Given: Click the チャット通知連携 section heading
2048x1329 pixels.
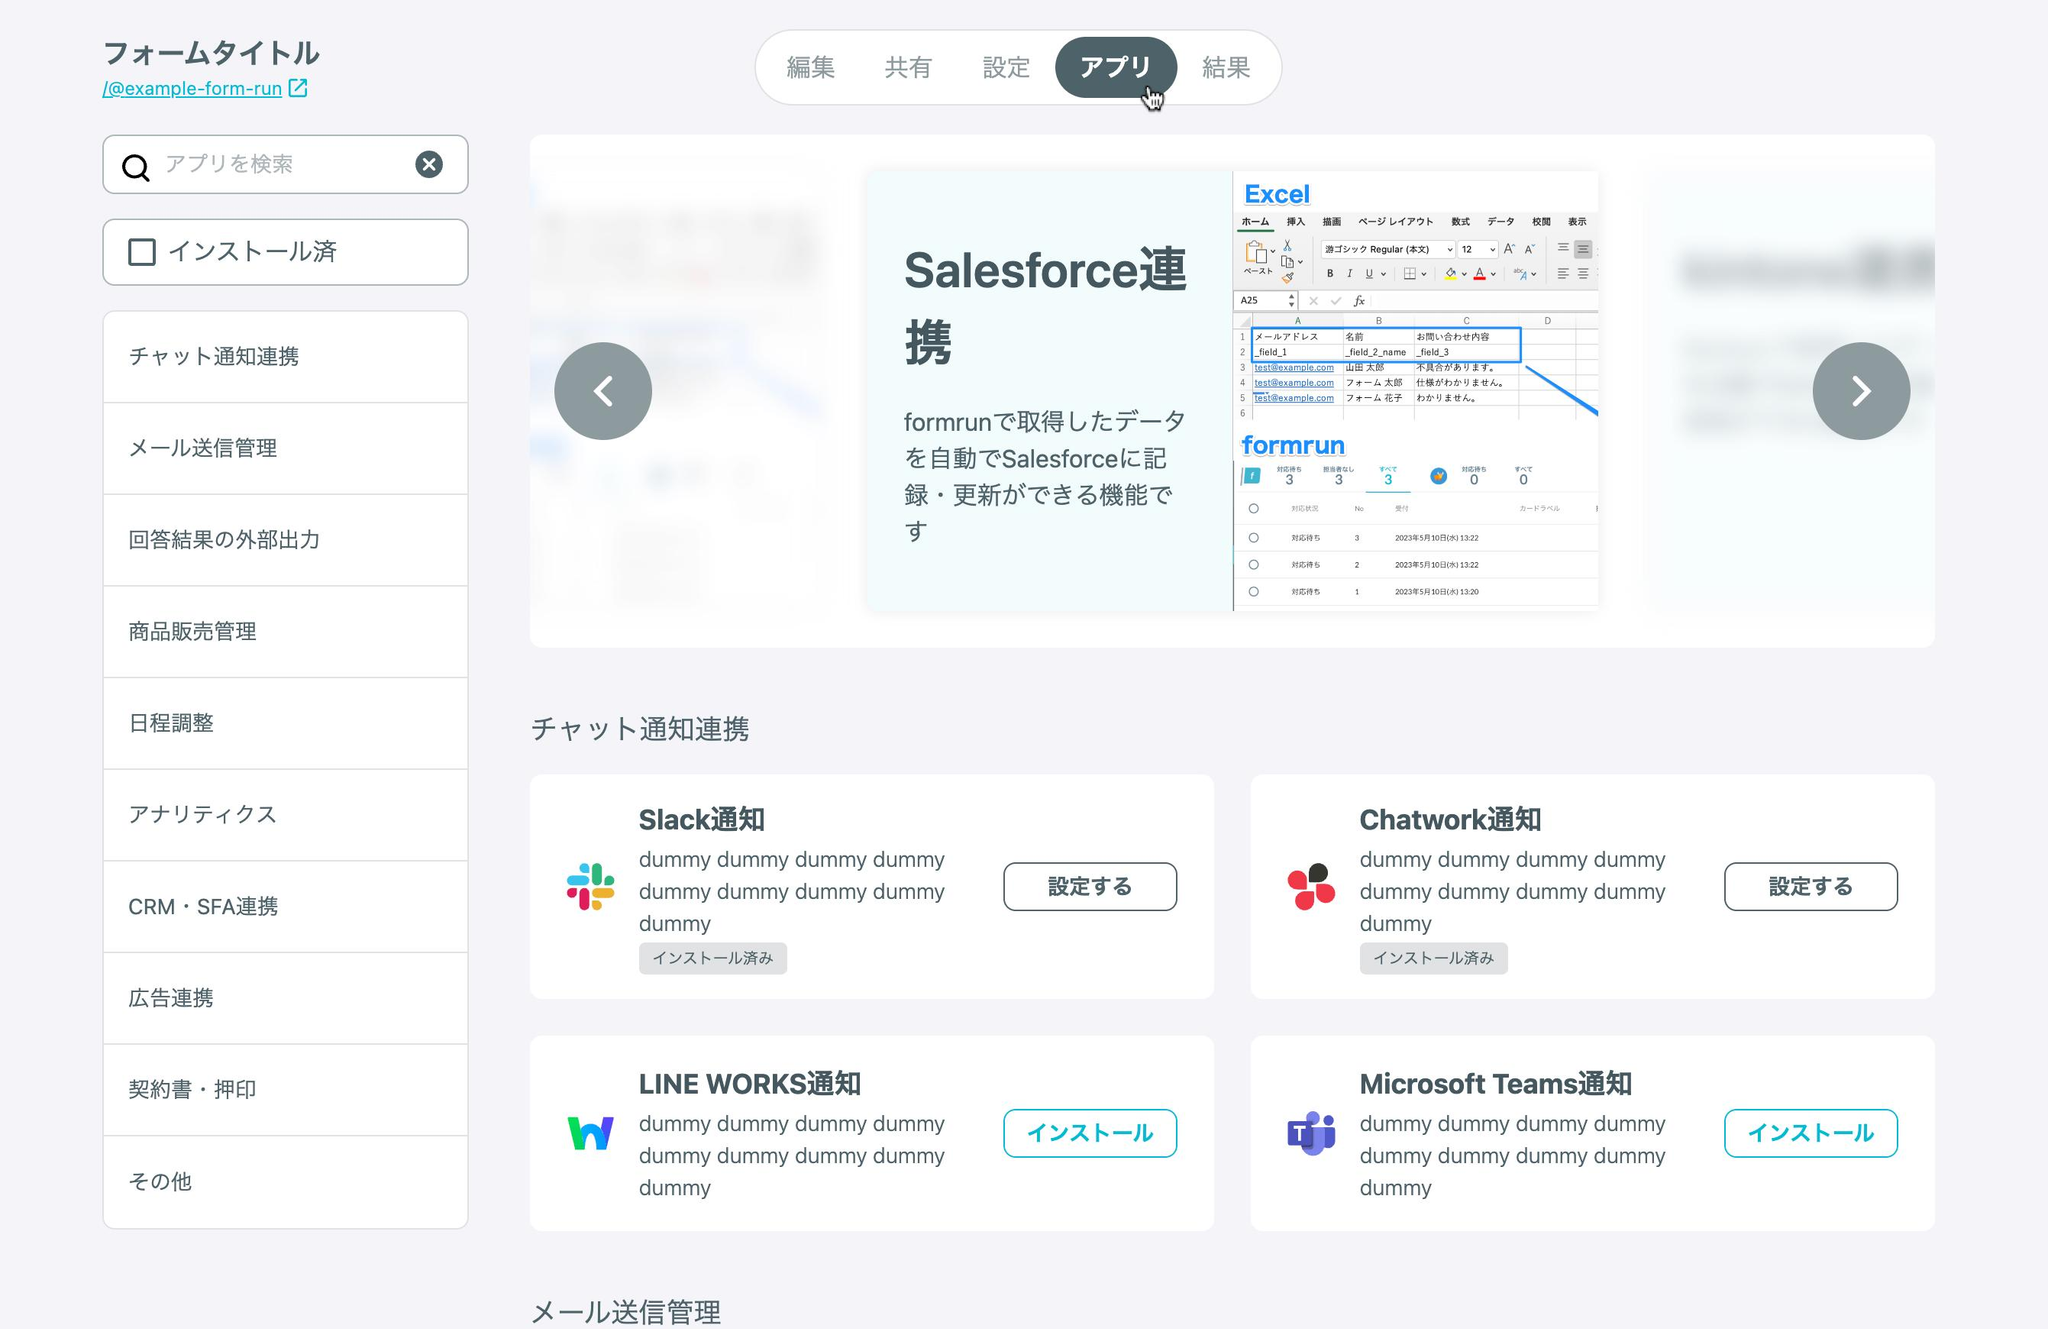Looking at the screenshot, I should click(640, 729).
